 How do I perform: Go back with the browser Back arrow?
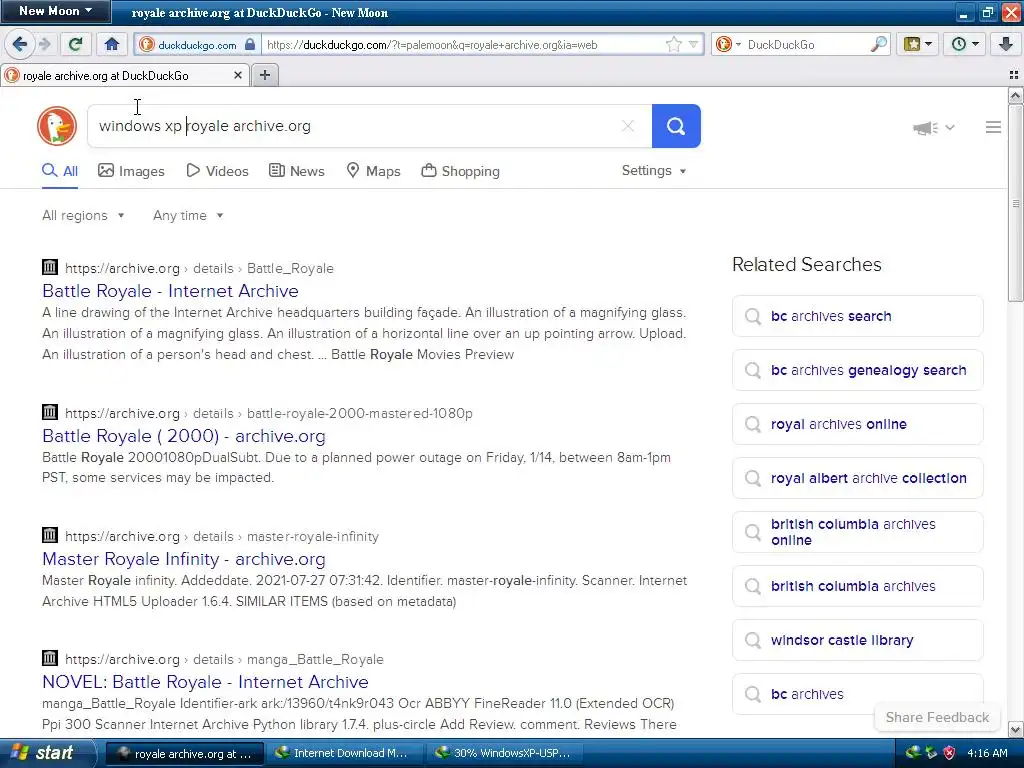pyautogui.click(x=19, y=44)
